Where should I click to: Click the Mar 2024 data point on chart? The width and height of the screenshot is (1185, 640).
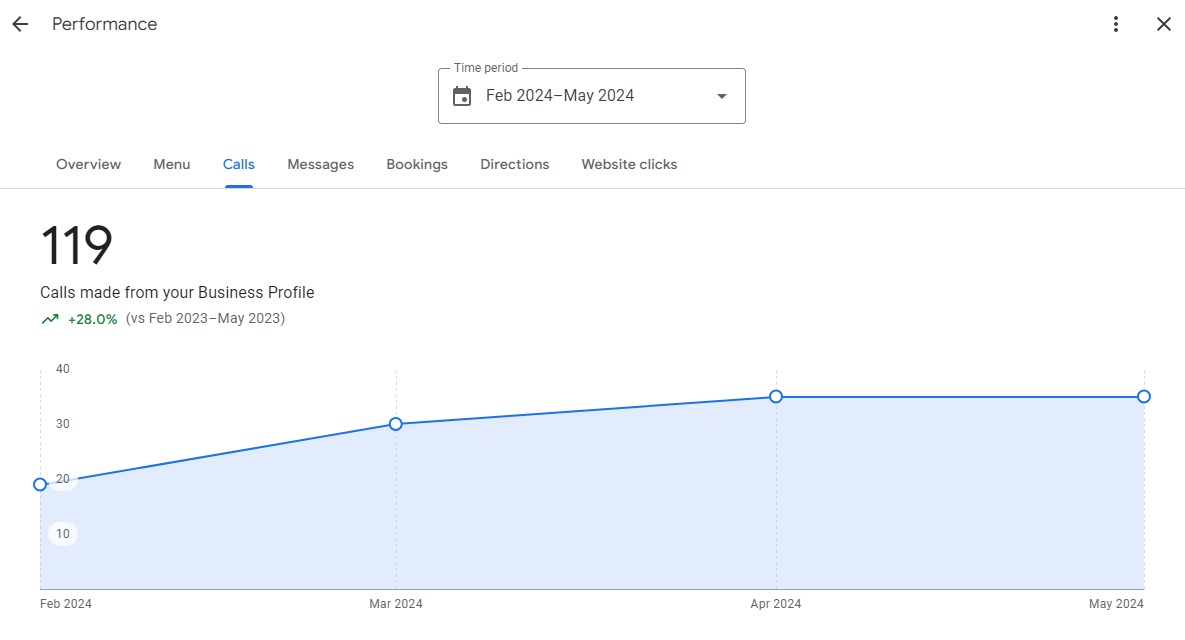(x=396, y=424)
